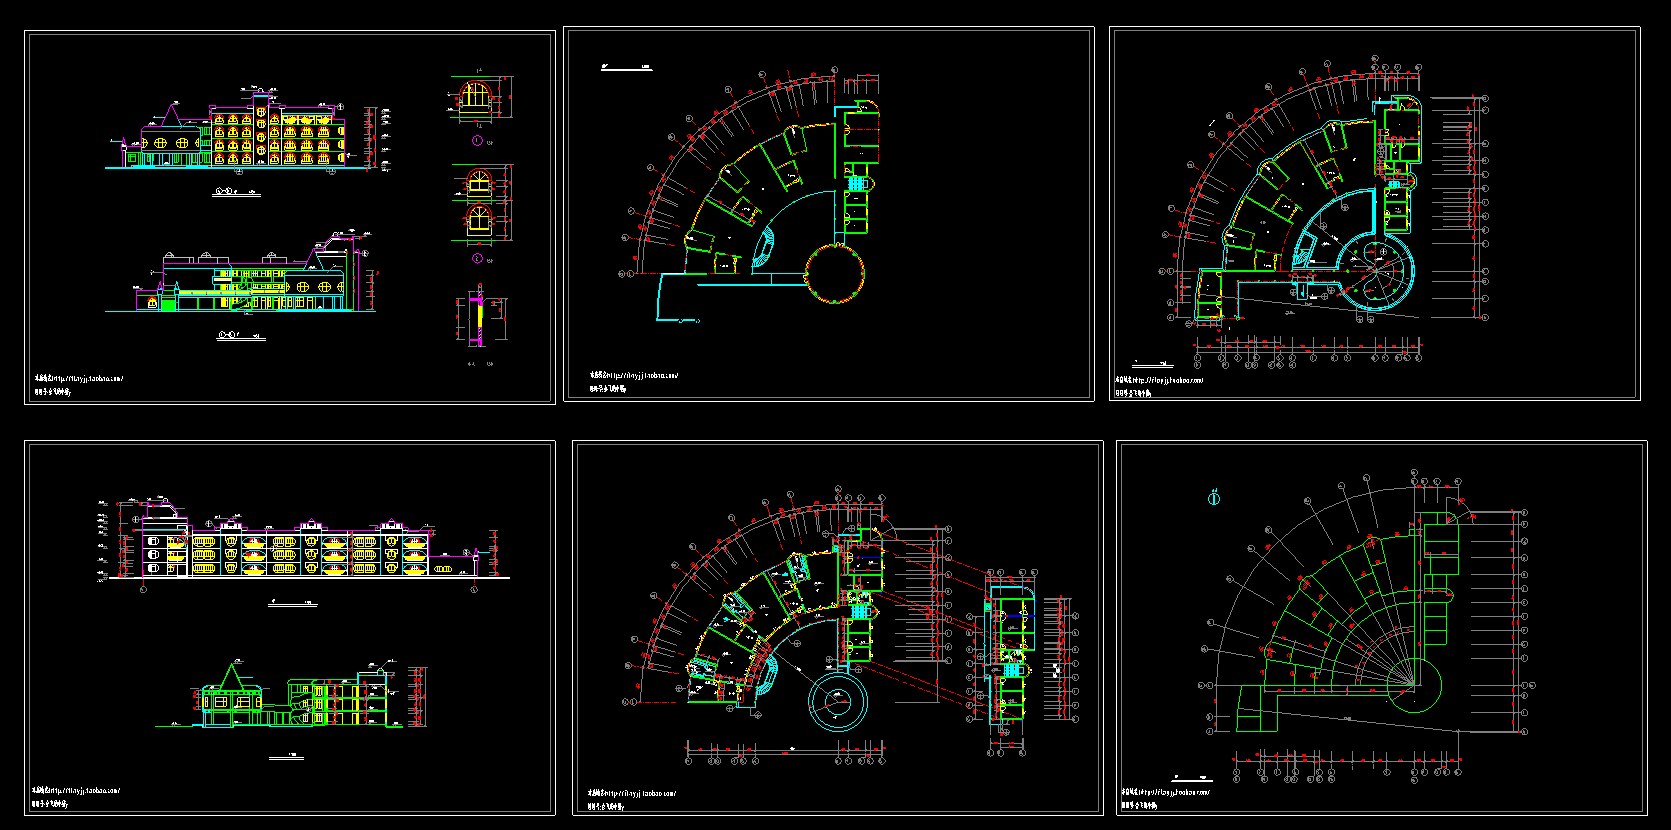Click the cyan curved stair in top-middle plan
Screen dimensions: 1671x830
tap(765, 248)
